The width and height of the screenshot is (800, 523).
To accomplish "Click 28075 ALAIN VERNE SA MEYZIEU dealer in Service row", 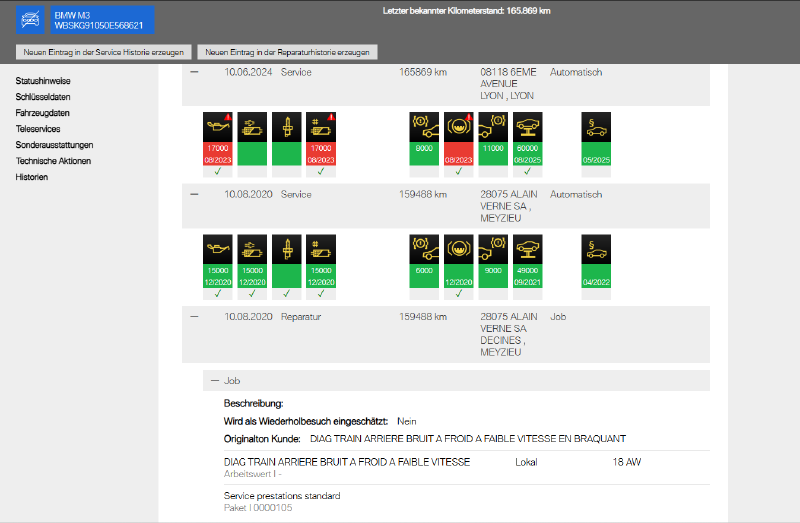I will point(509,206).
